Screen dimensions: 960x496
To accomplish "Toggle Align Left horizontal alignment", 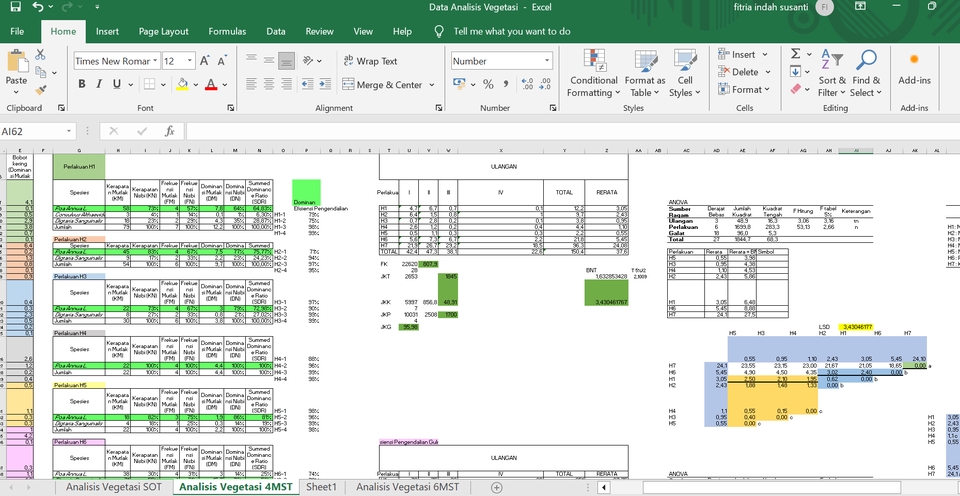I will (252, 85).
